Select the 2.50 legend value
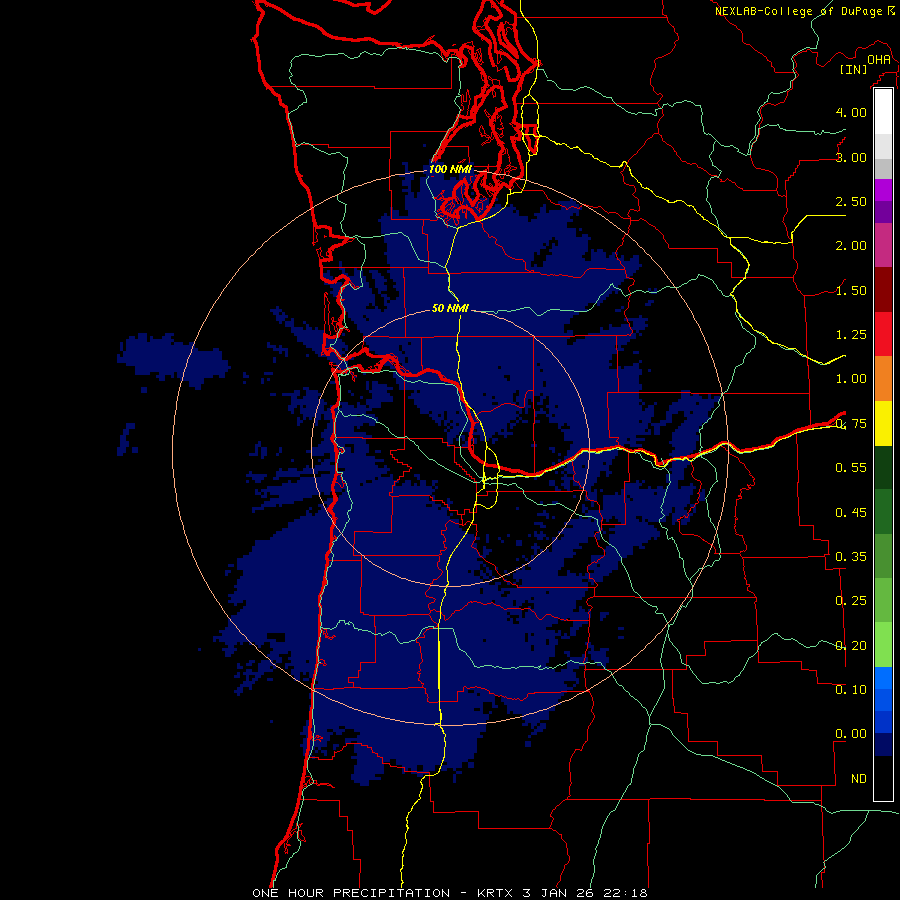Image resolution: width=900 pixels, height=900 pixels. coord(851,201)
